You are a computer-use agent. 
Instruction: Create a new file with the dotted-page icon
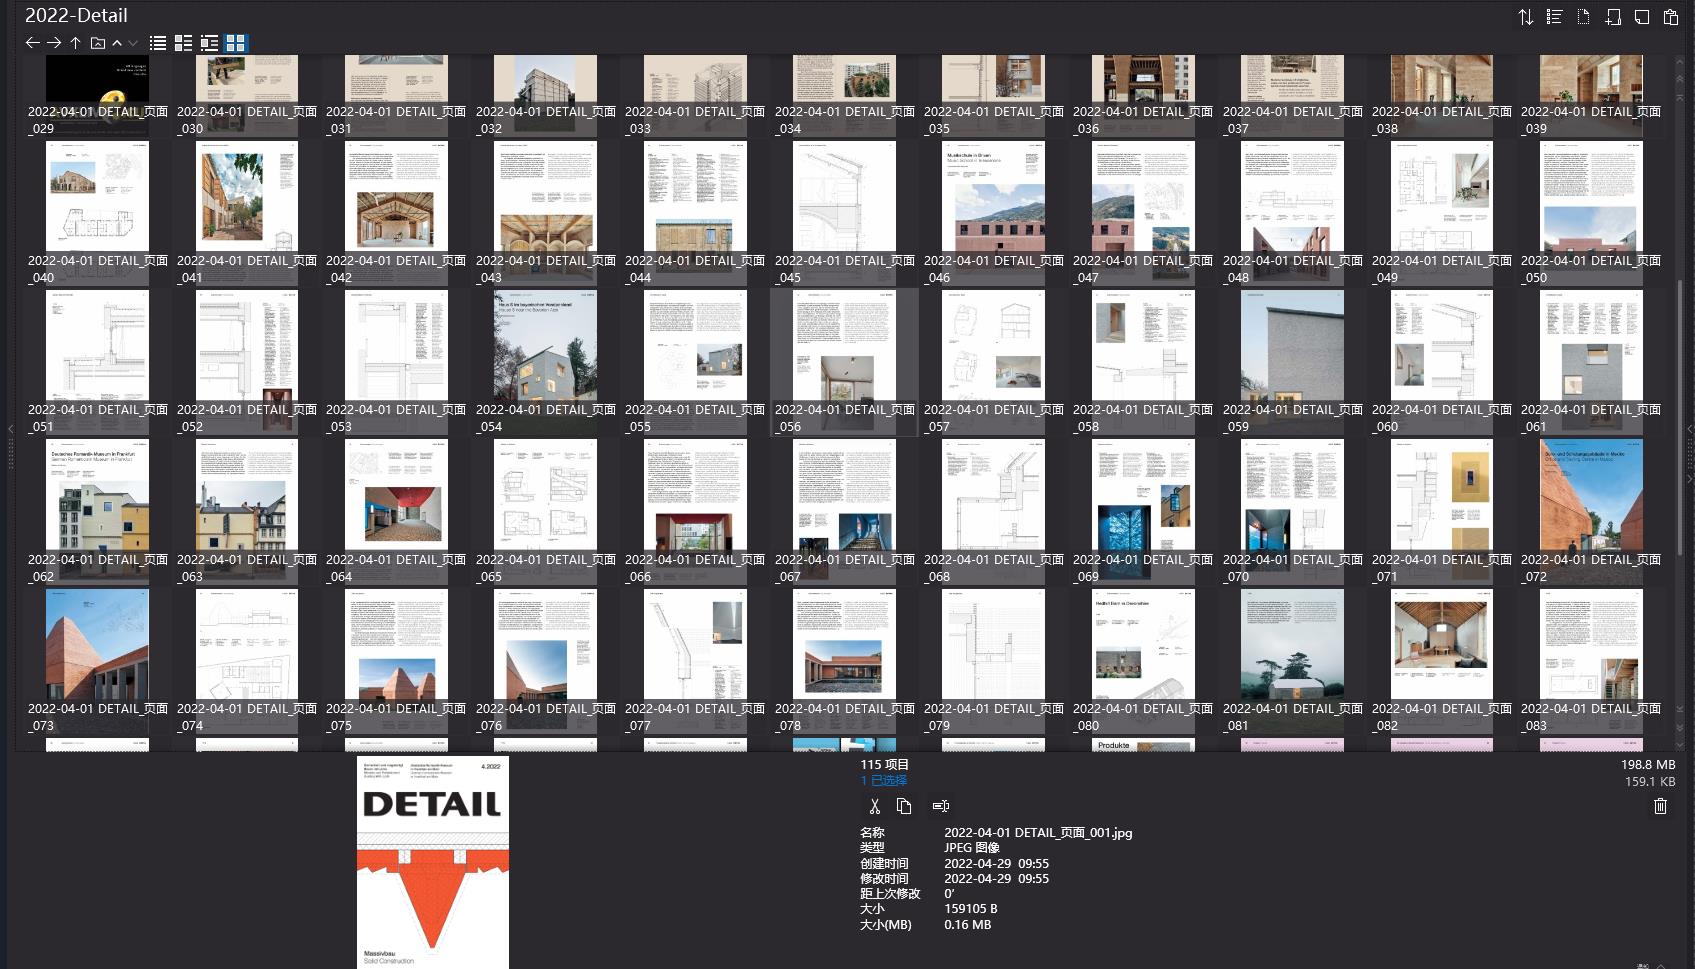coord(1583,16)
